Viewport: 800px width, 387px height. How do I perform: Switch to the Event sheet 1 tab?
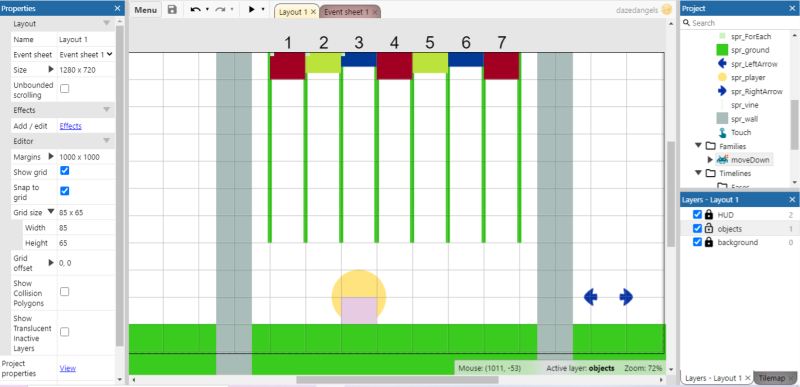(346, 12)
